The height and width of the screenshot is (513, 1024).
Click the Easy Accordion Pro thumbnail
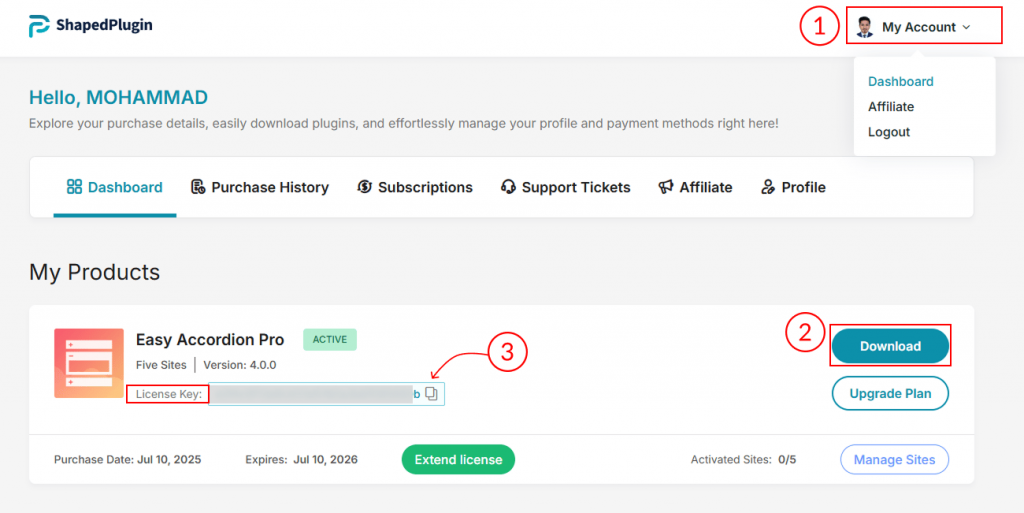click(x=89, y=363)
